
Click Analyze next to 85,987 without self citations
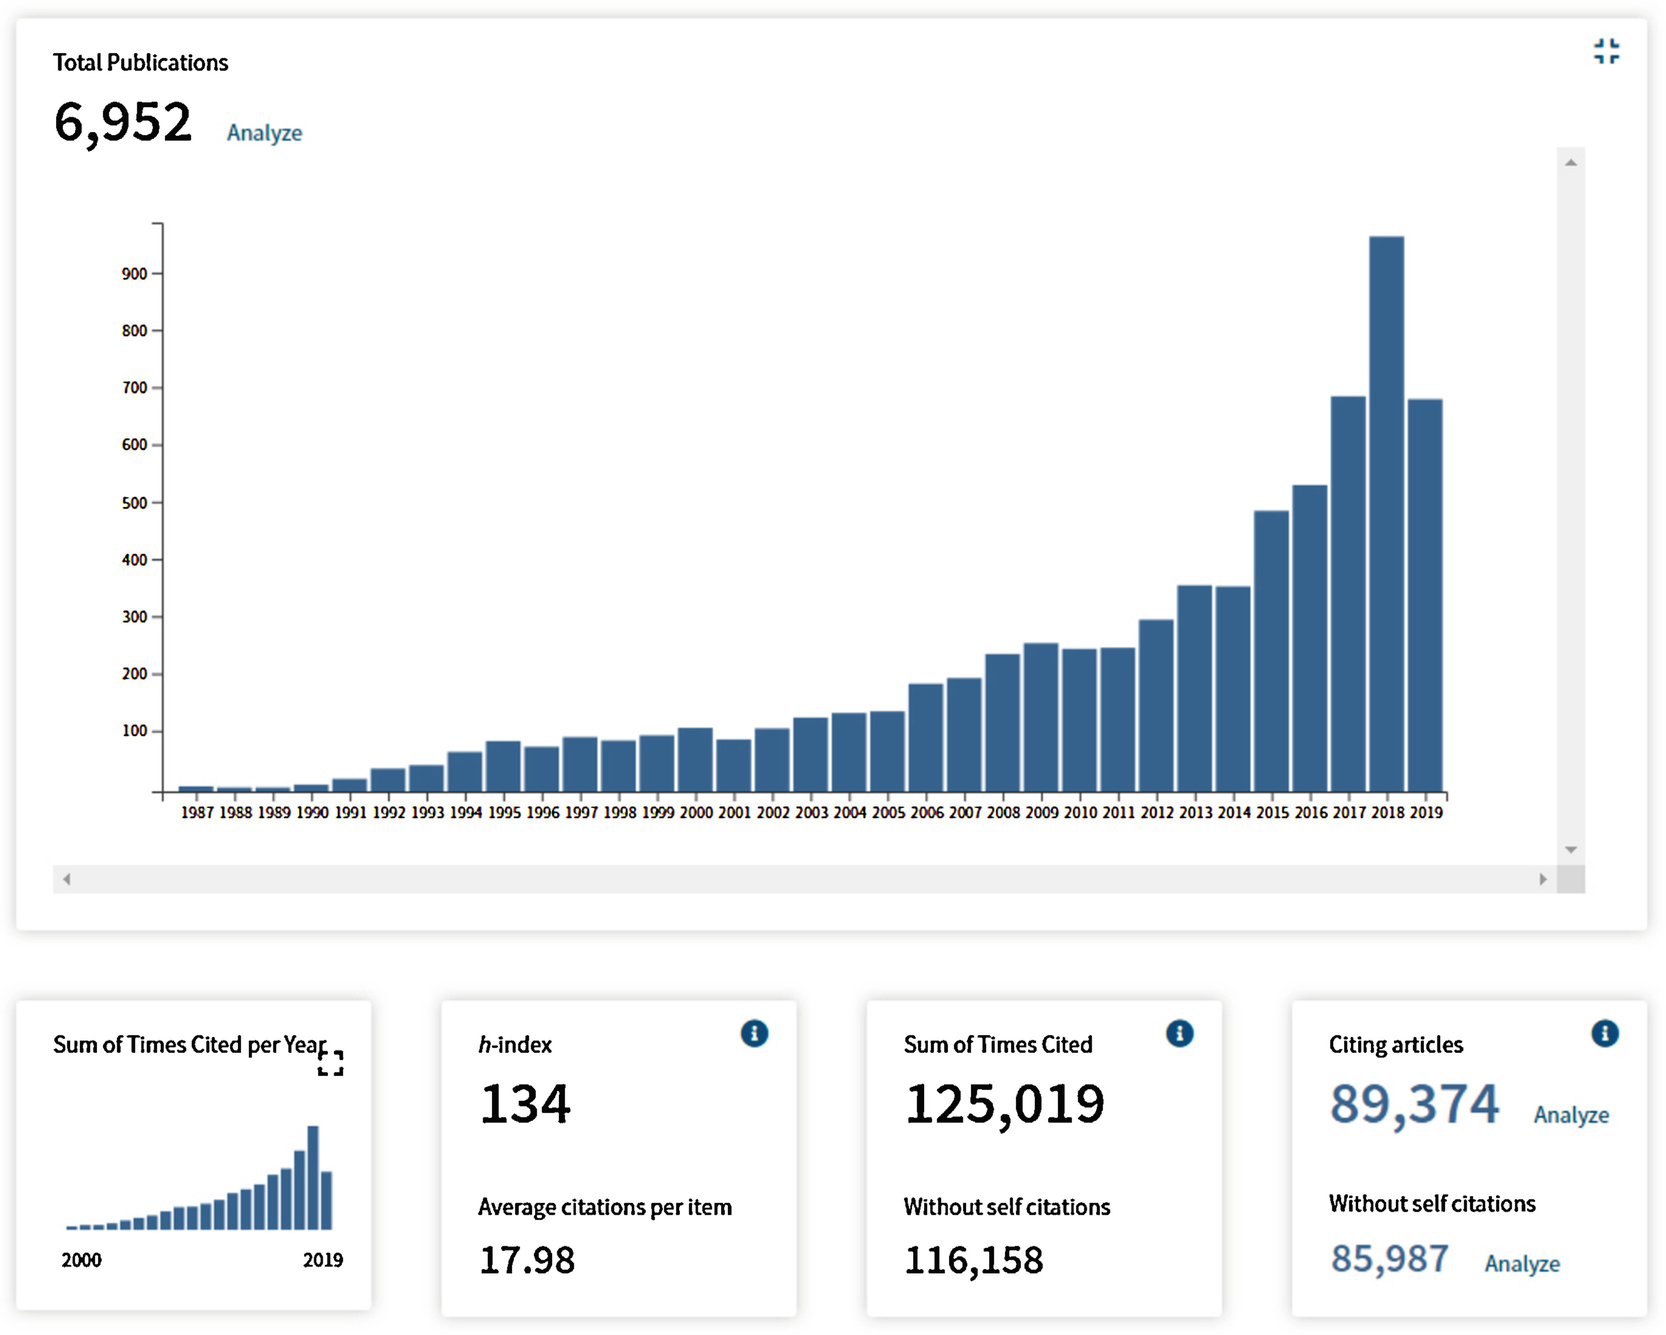[1522, 1264]
